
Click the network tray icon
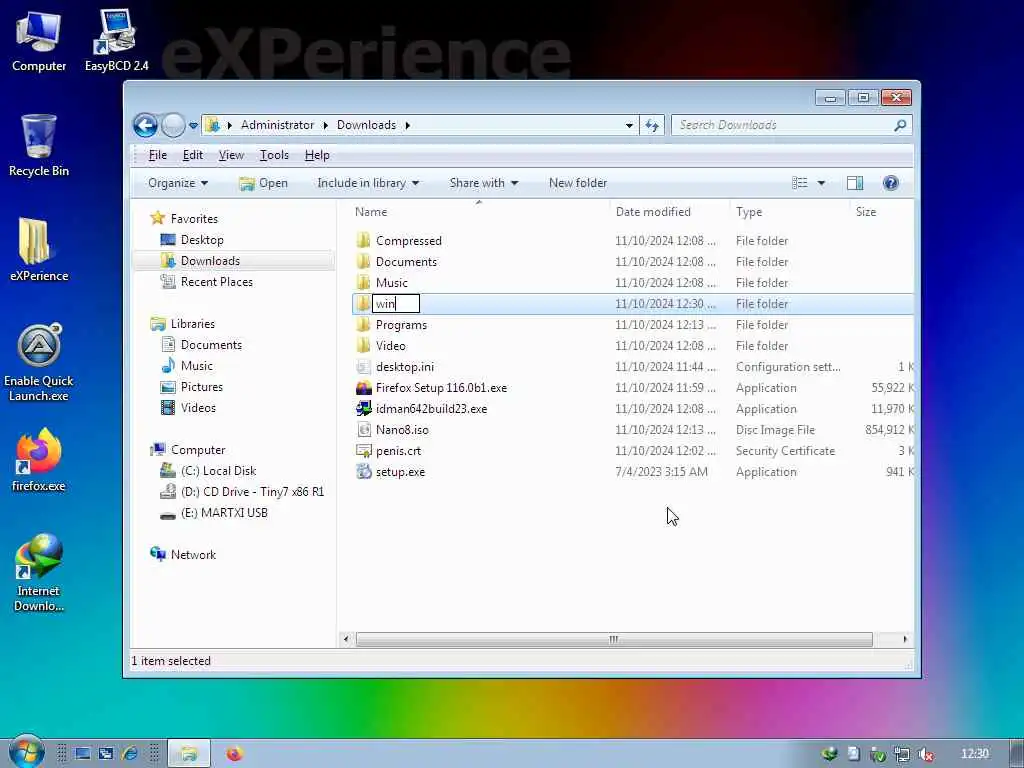click(x=902, y=754)
